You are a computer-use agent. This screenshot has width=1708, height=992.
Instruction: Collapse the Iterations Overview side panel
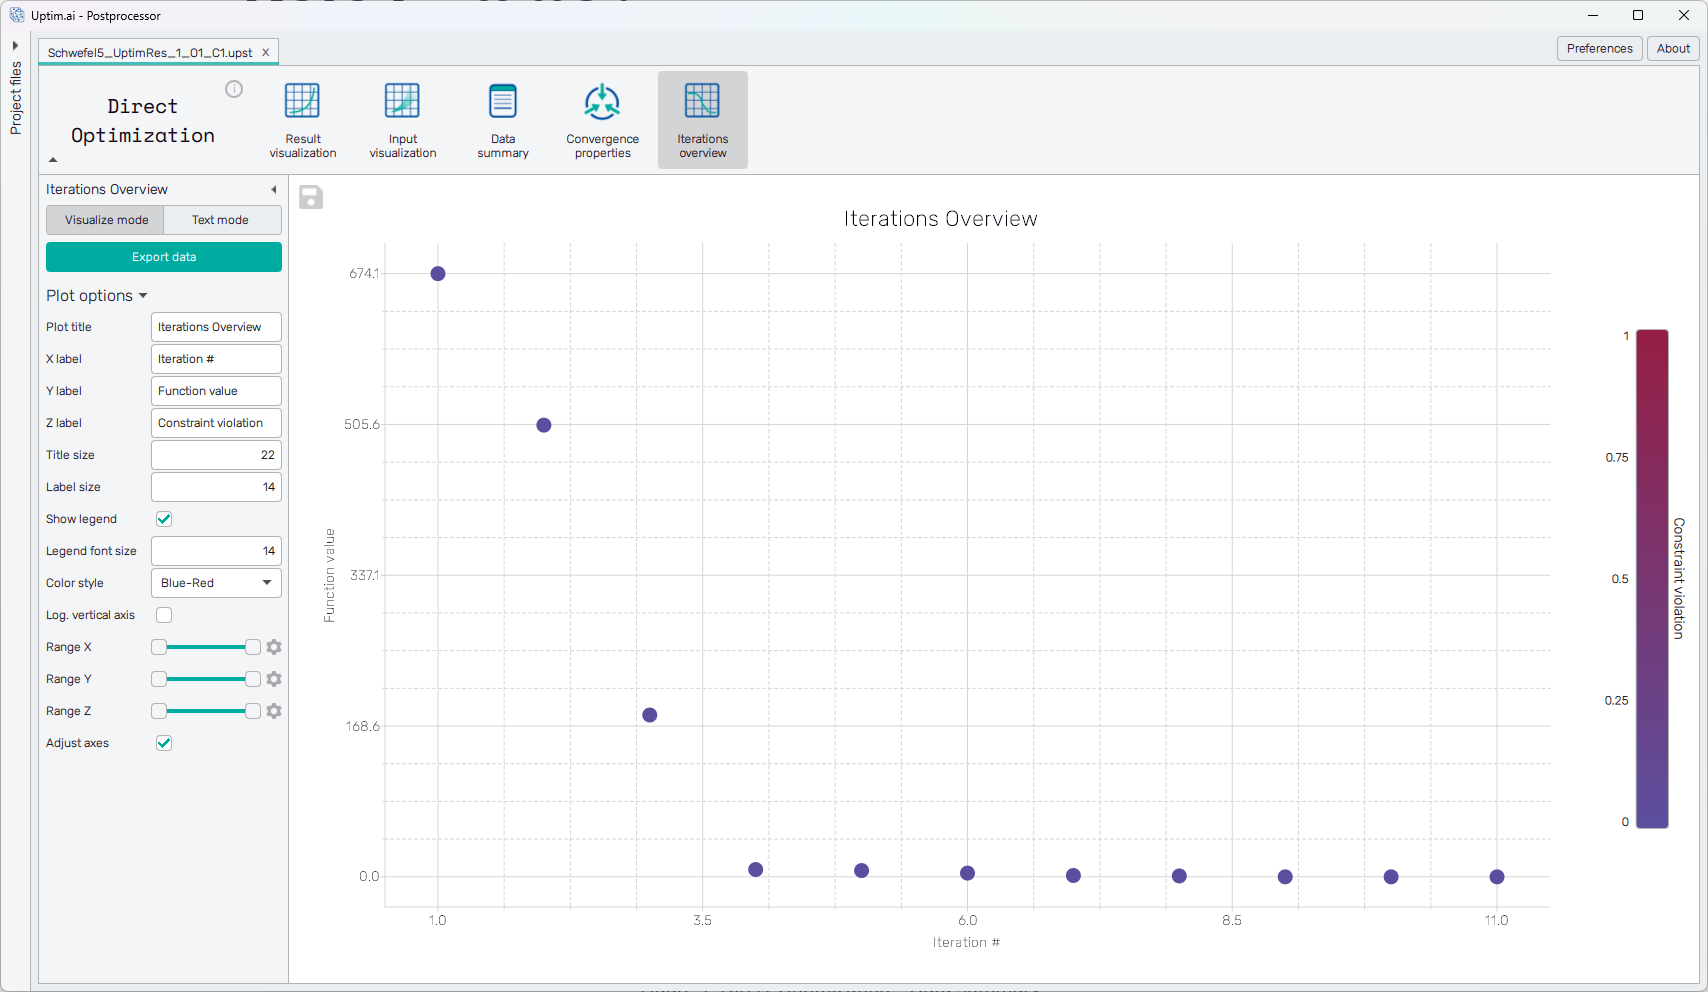273,190
